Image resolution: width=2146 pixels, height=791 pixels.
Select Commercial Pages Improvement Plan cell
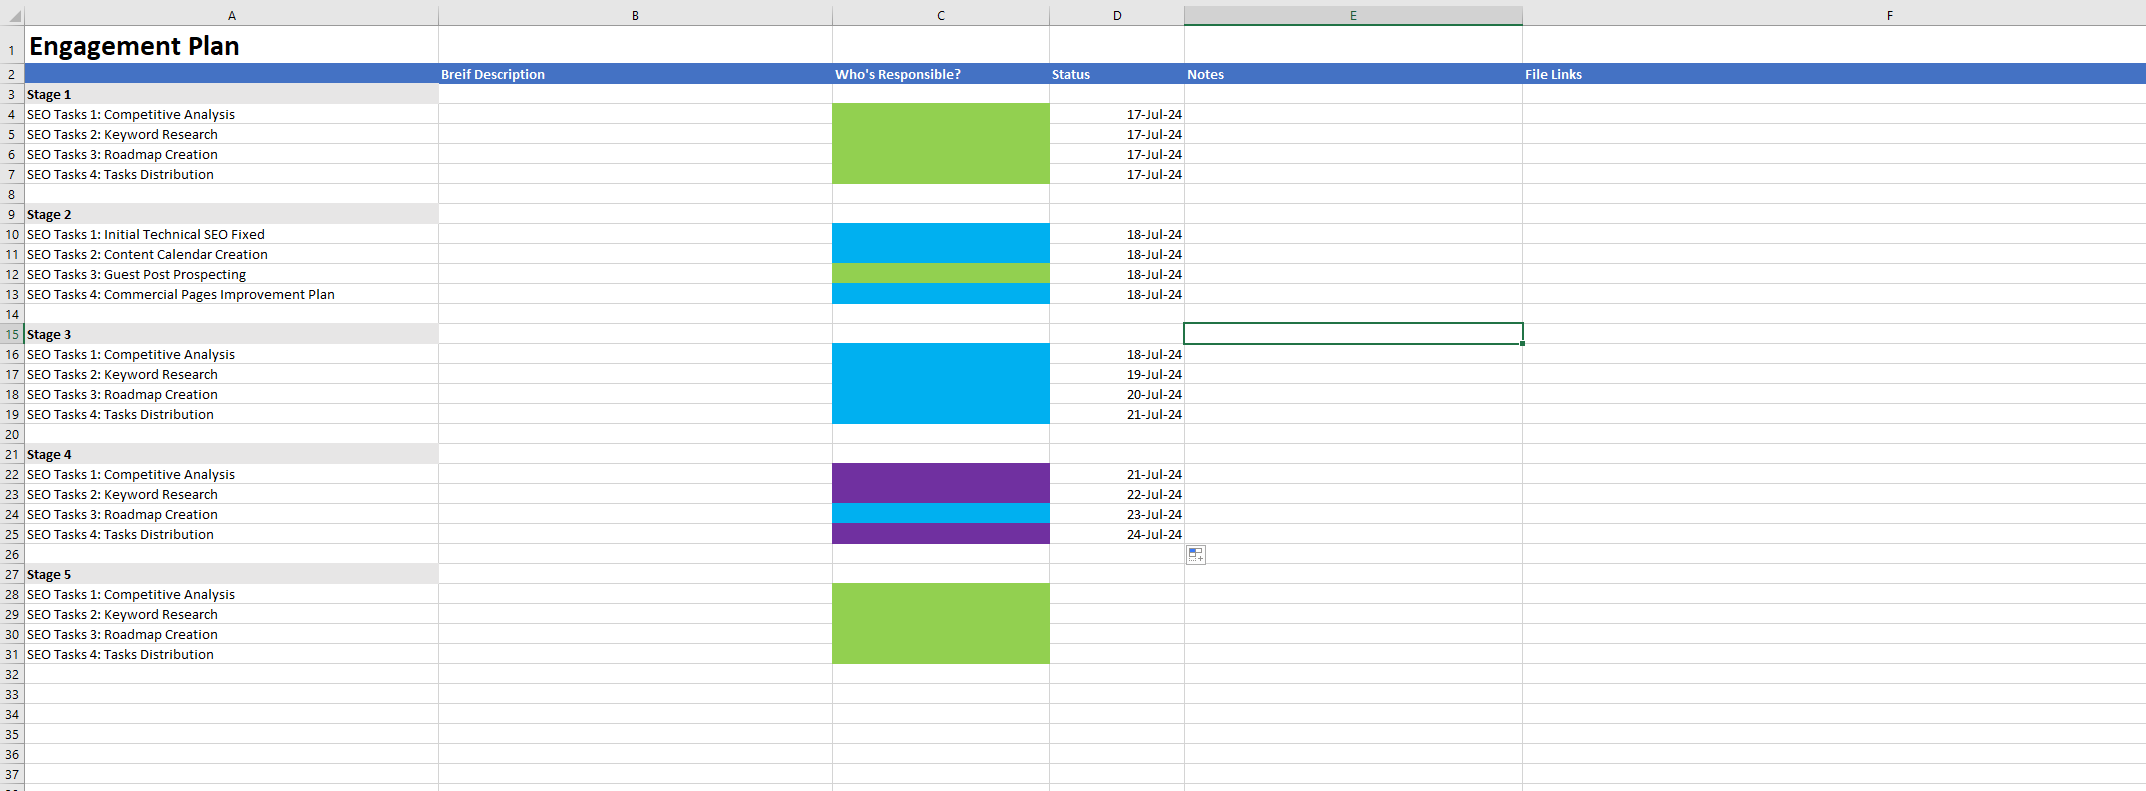coord(232,294)
